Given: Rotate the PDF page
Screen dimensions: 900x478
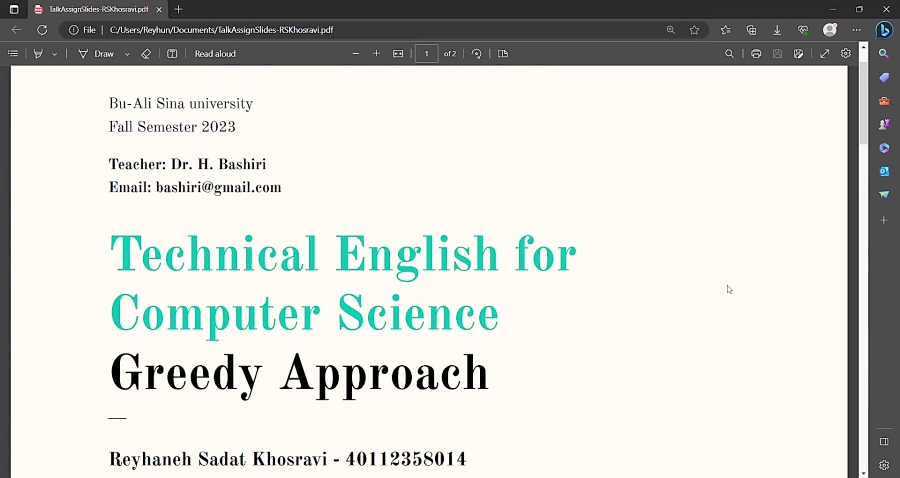Looking at the screenshot, I should click(x=477, y=54).
